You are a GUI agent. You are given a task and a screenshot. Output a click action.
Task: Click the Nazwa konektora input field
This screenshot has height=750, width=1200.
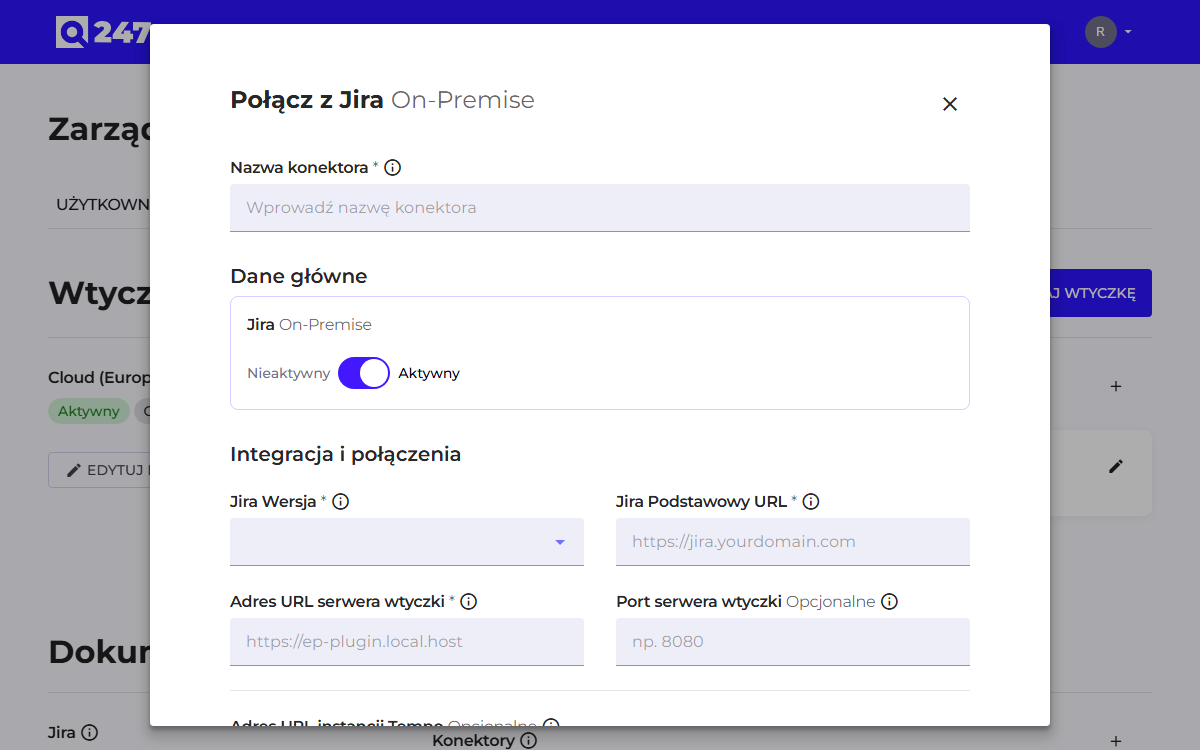click(600, 208)
